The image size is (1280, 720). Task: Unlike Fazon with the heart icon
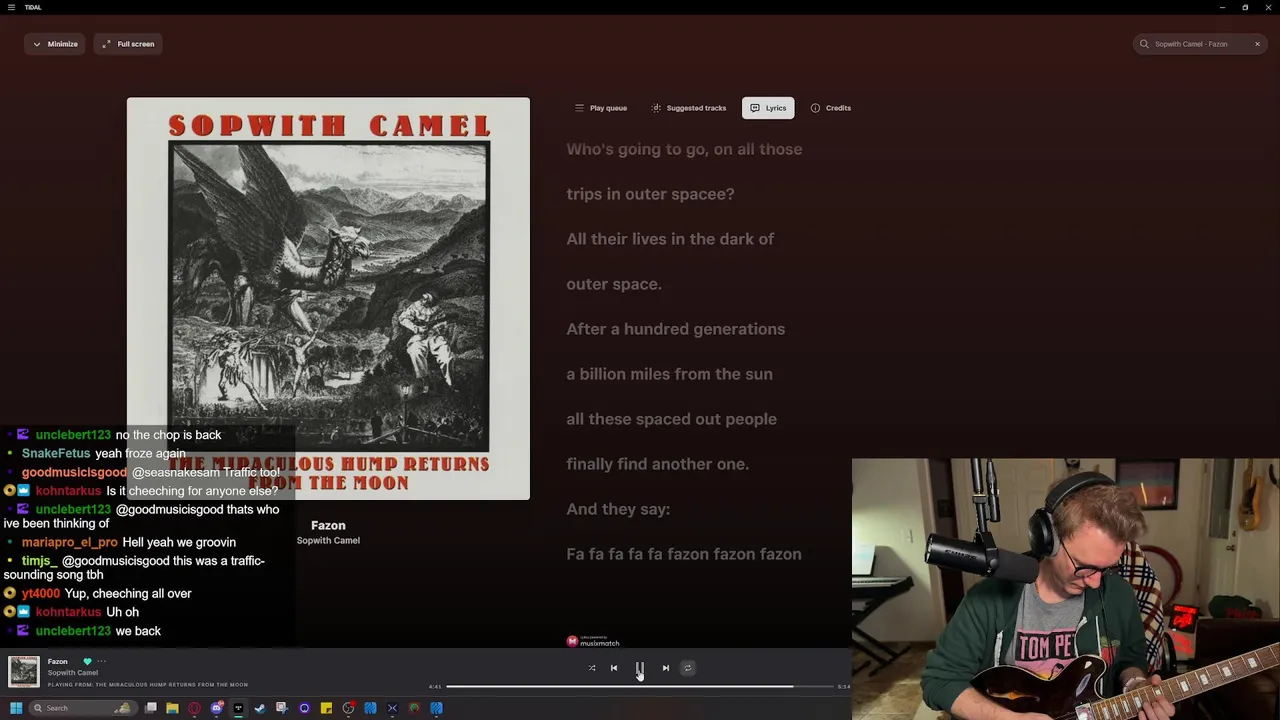click(87, 661)
